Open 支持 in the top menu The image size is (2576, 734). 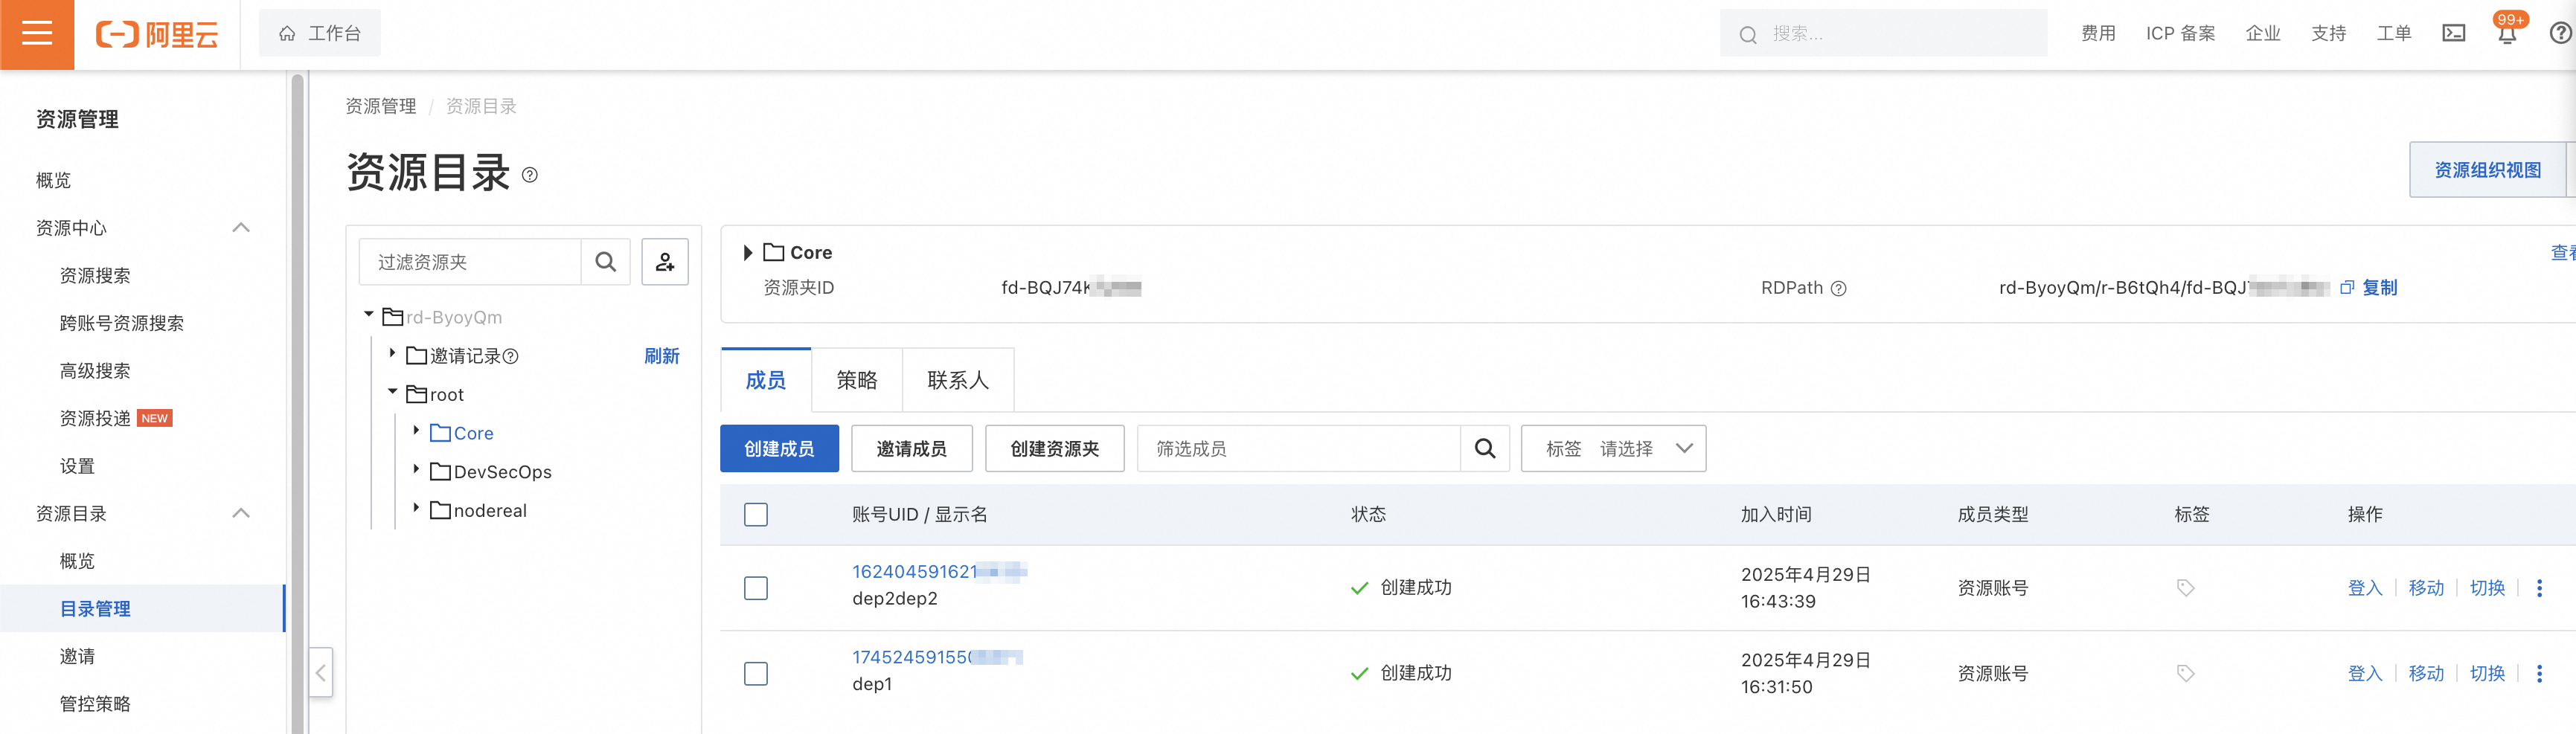point(2328,34)
